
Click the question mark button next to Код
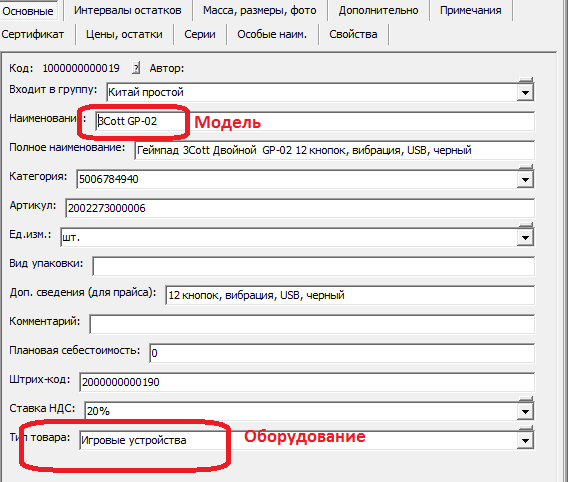[x=136, y=68]
